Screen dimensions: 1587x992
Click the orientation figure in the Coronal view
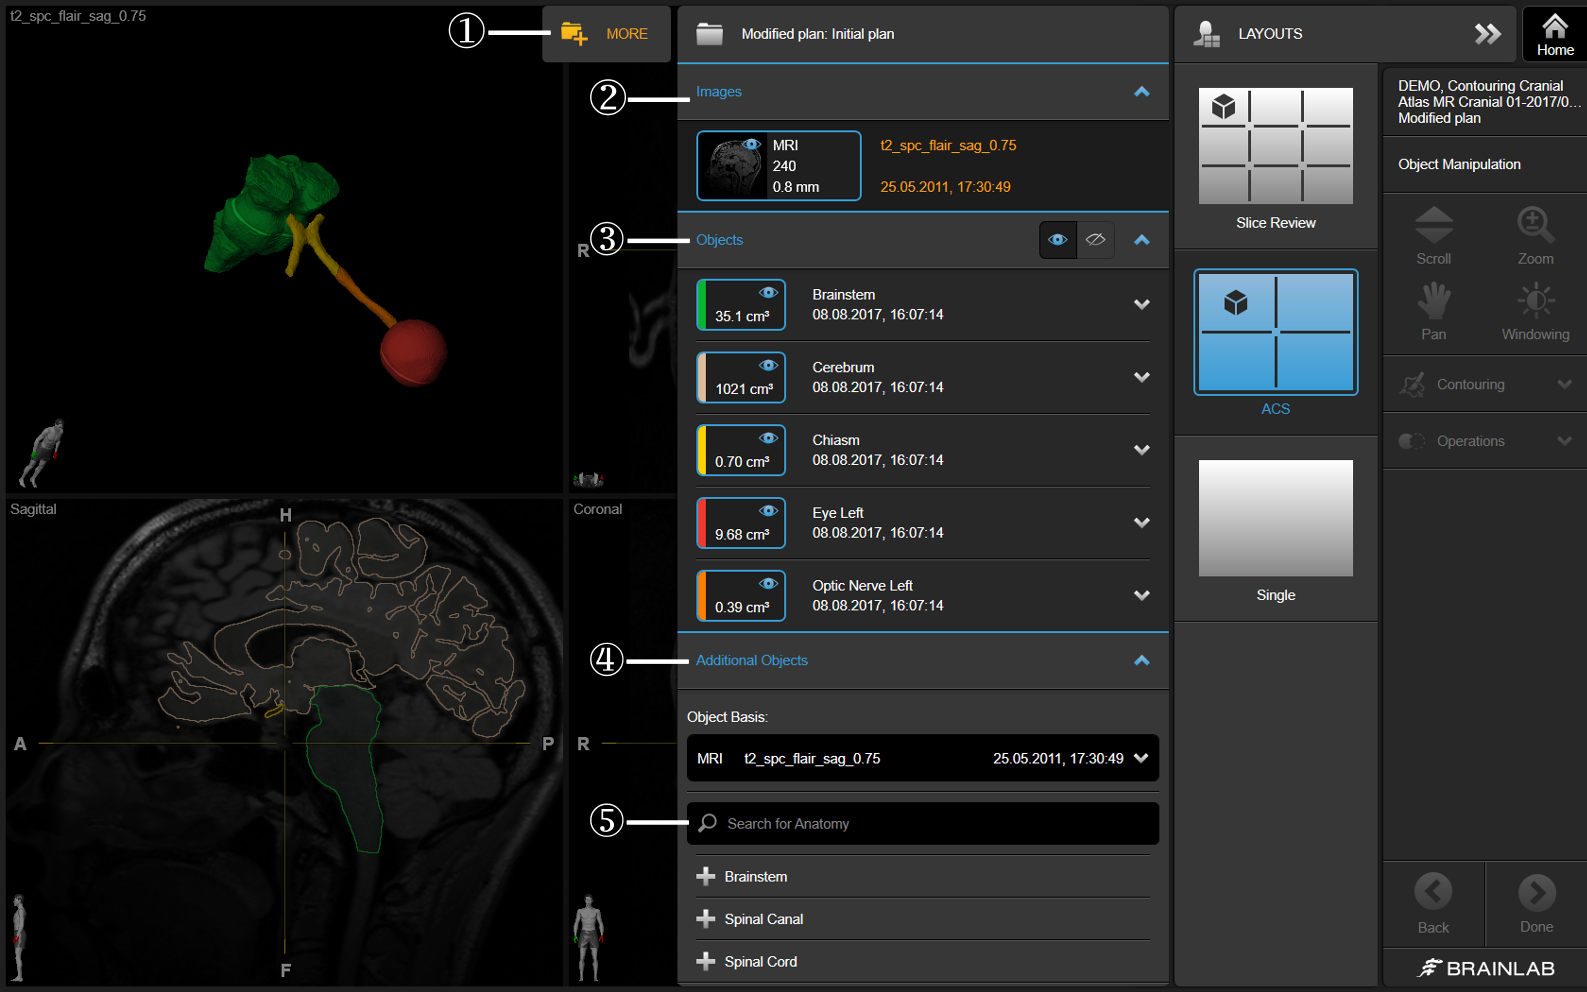(589, 937)
